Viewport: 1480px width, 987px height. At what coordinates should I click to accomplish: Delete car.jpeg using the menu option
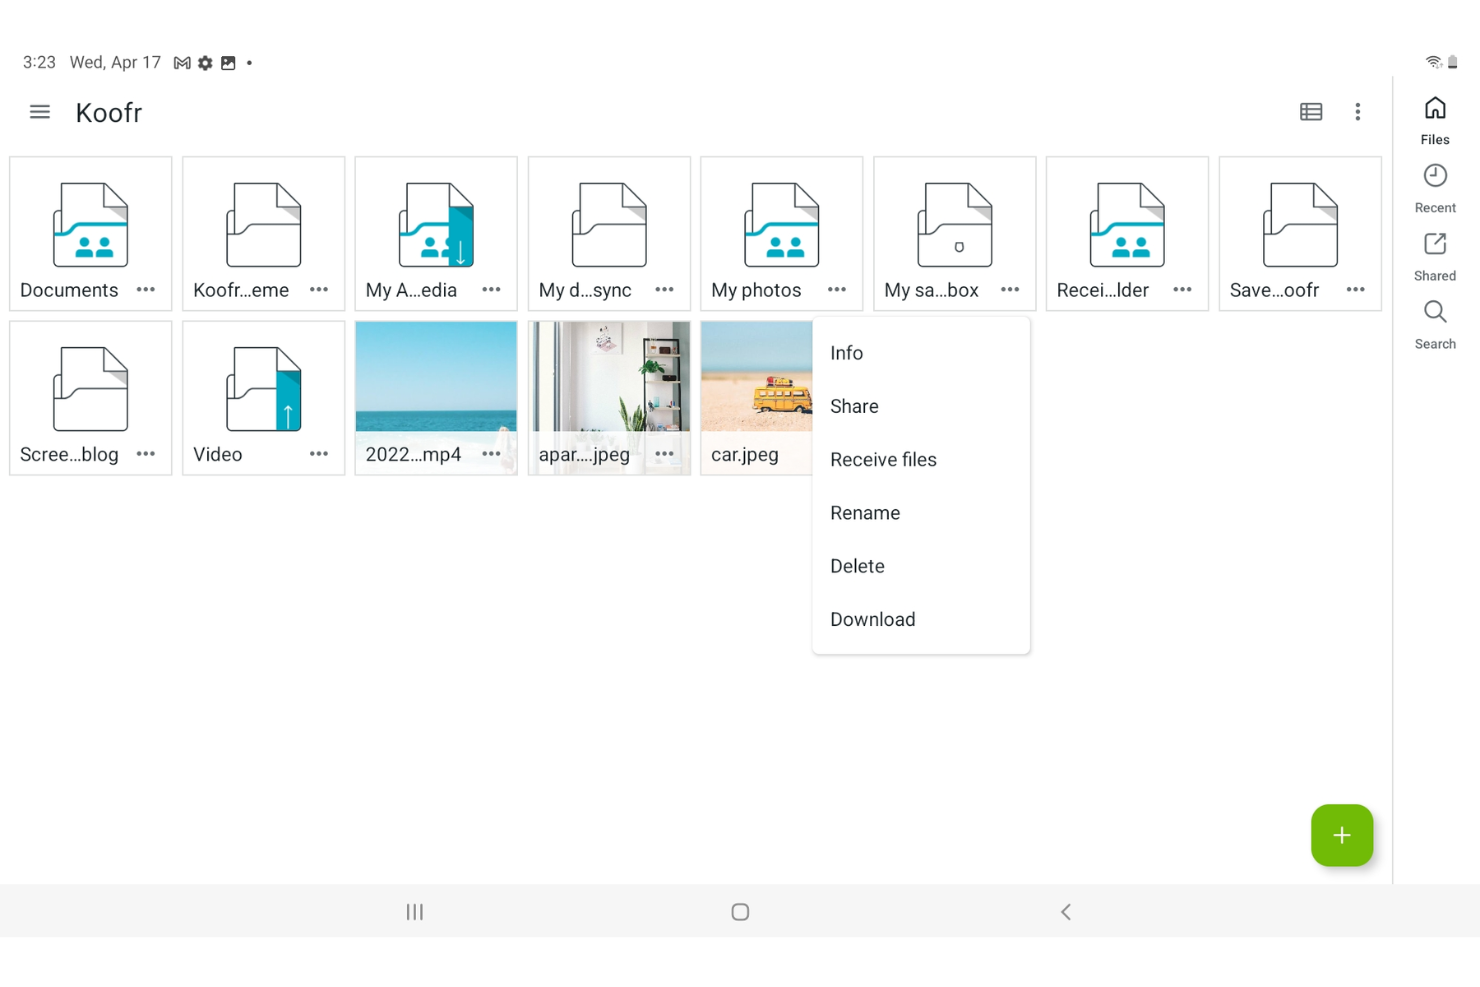856,565
